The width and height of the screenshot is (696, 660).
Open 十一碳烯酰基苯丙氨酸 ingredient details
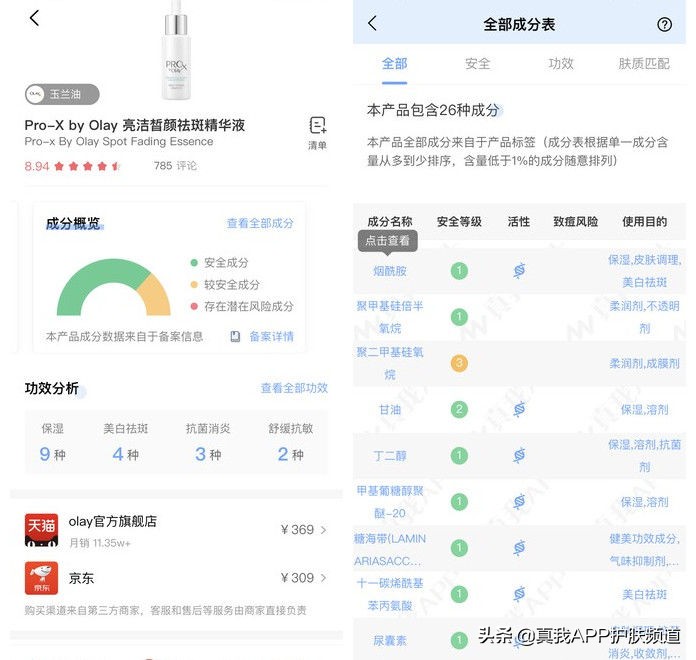(390, 594)
